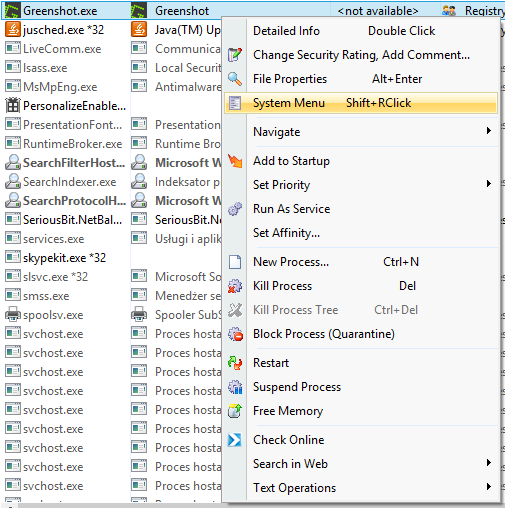Viewport: 505px width, 508px height.
Task: Expand the Navigate submenu arrow
Action: point(489,131)
